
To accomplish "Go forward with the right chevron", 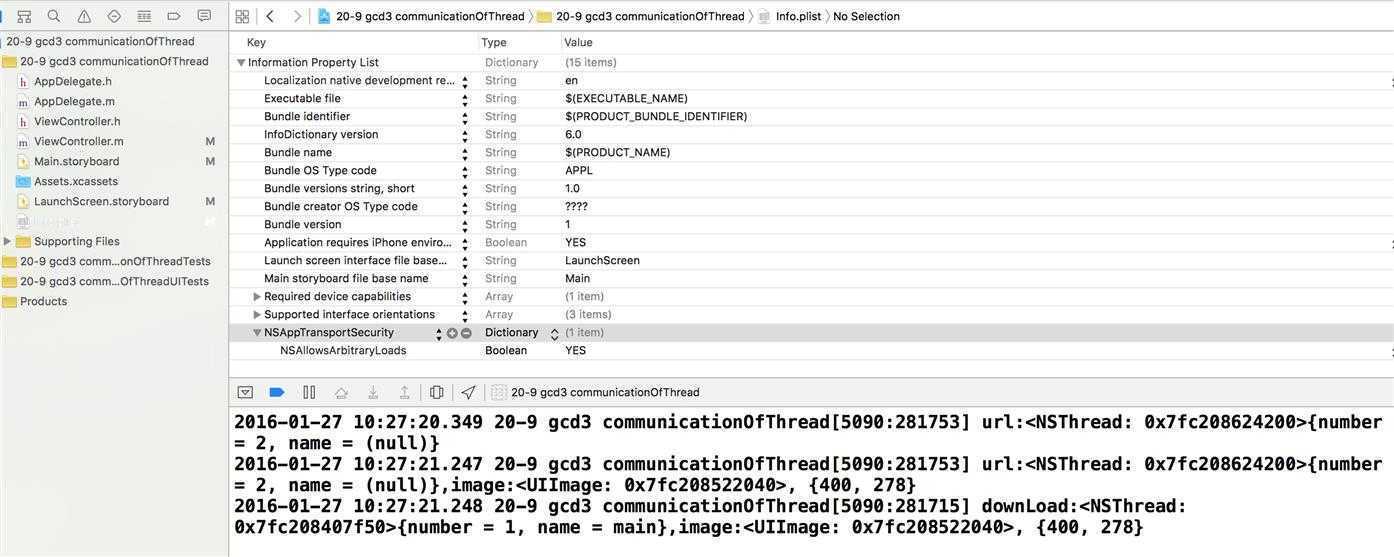I will tap(297, 16).
